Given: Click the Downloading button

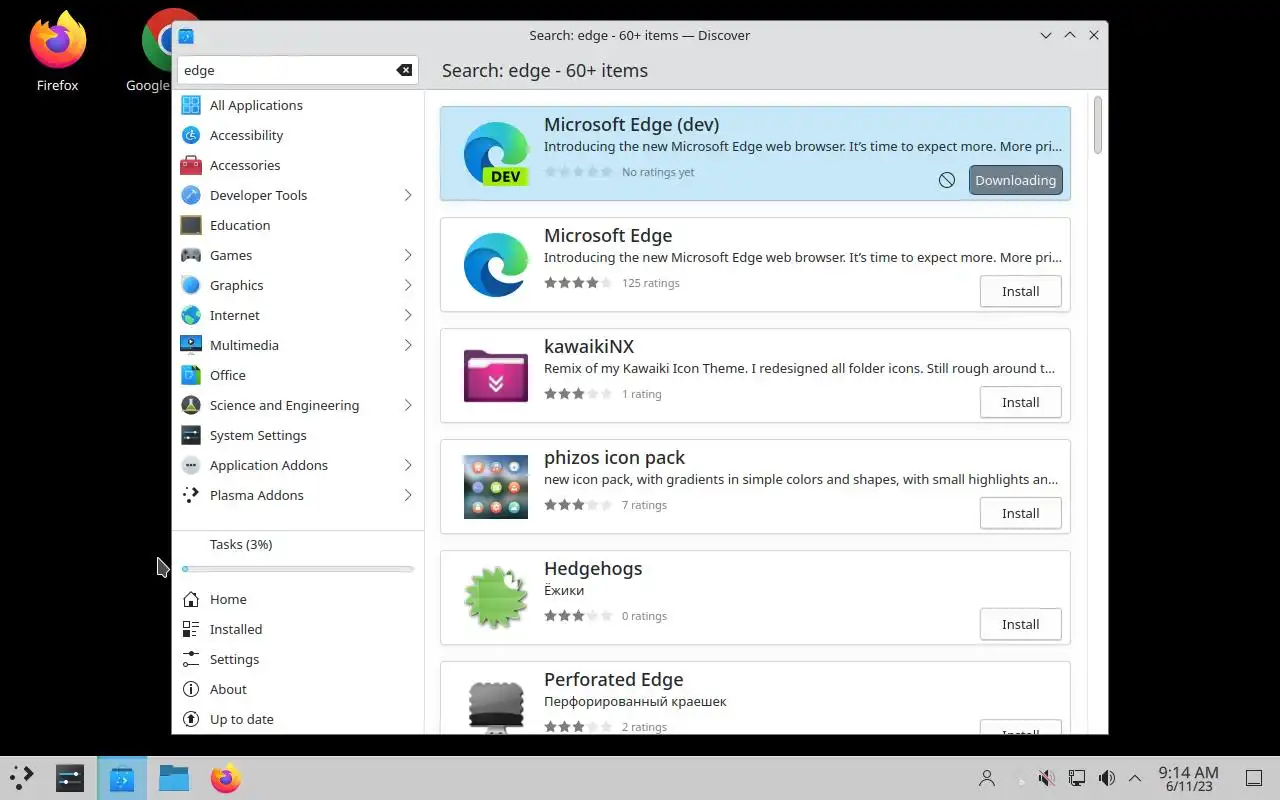Looking at the screenshot, I should pos(1015,180).
